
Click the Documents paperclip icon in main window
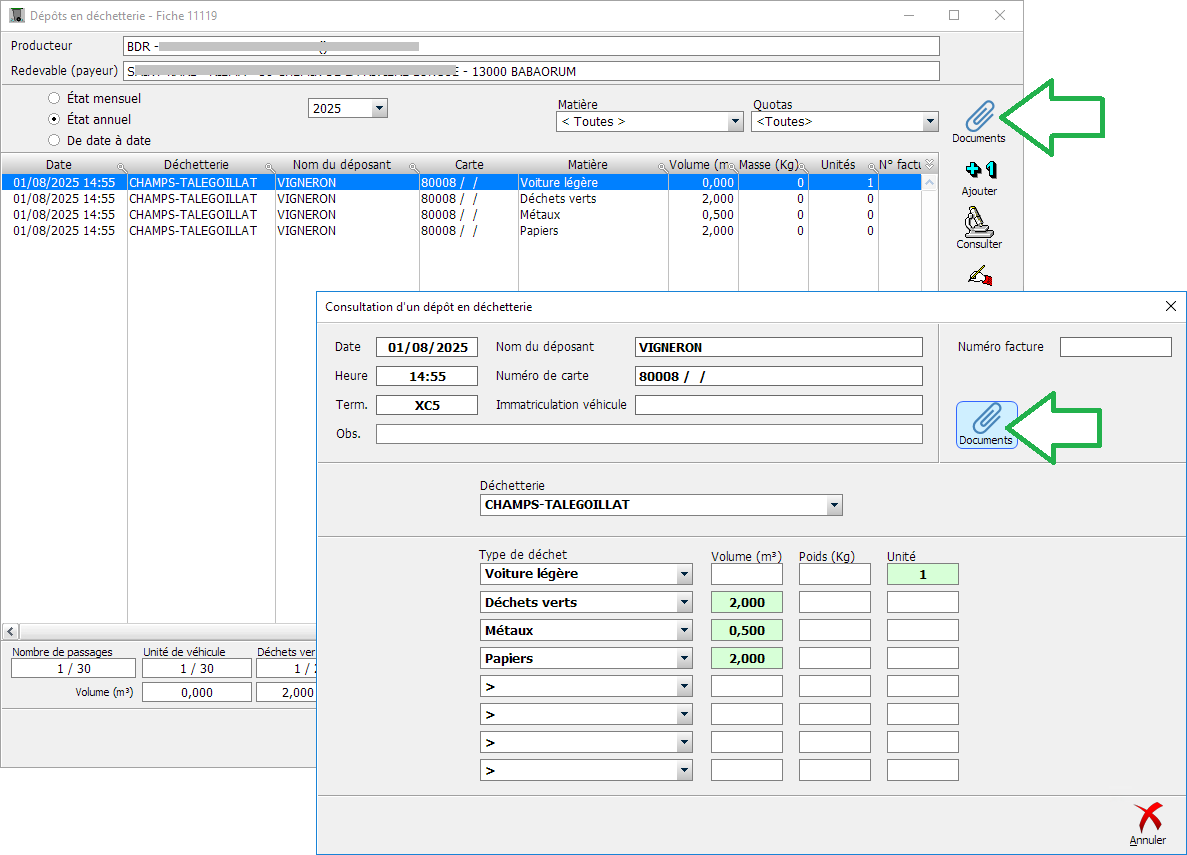978,118
